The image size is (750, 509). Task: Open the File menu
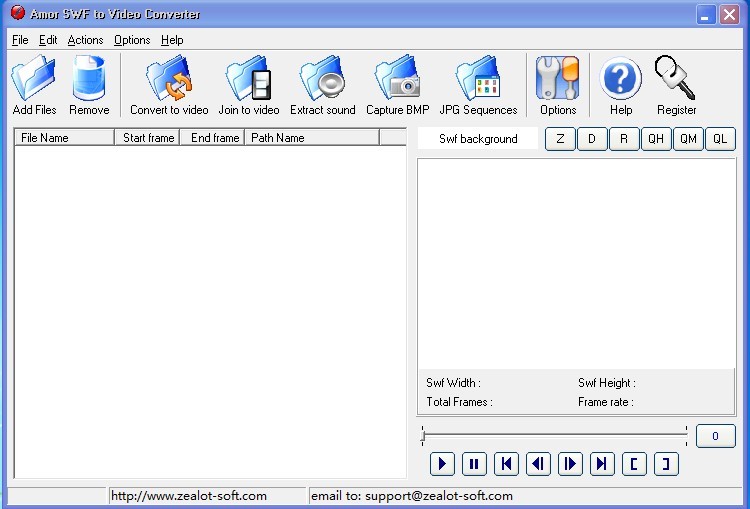(x=20, y=40)
